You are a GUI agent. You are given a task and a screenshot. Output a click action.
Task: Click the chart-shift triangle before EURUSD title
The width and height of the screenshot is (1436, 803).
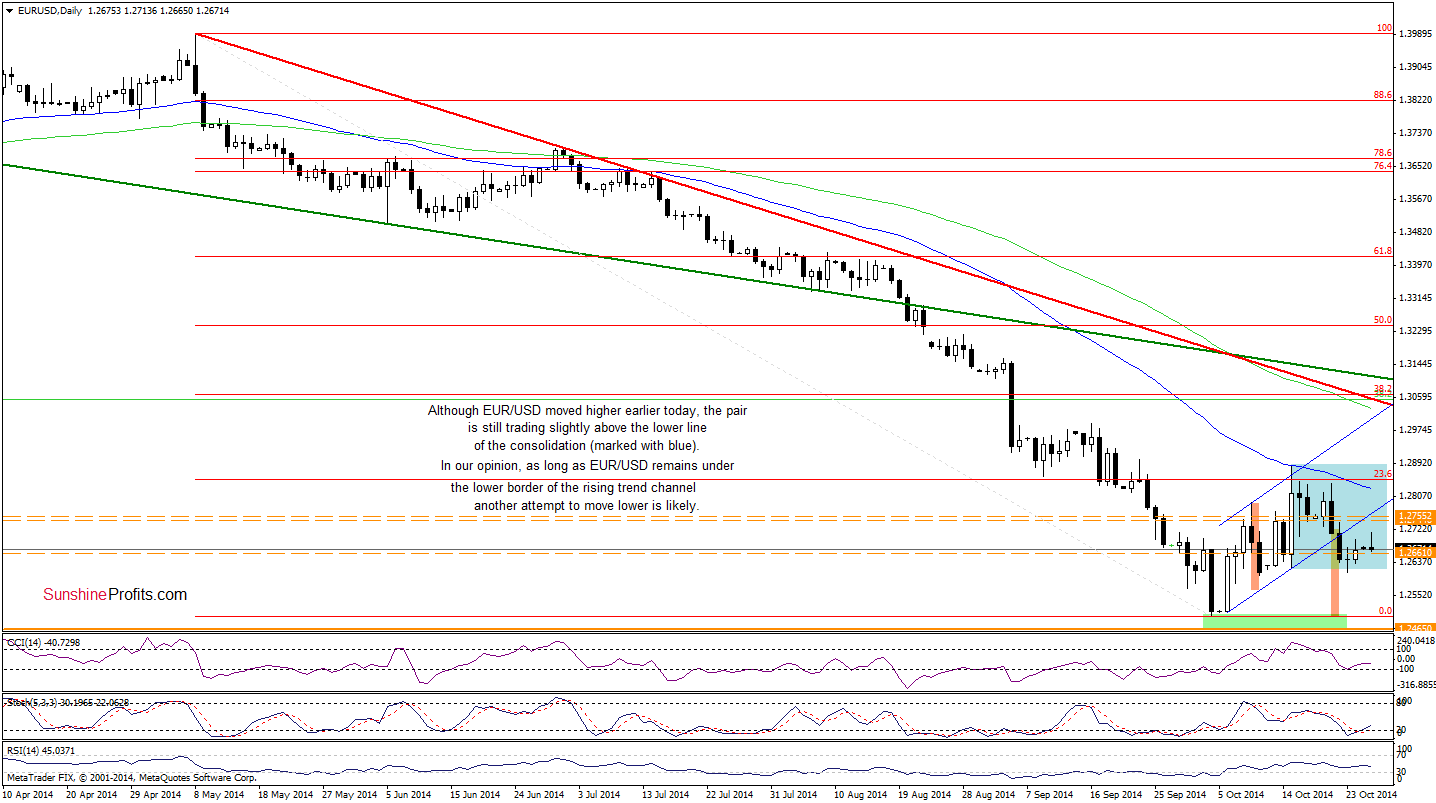click(7, 10)
